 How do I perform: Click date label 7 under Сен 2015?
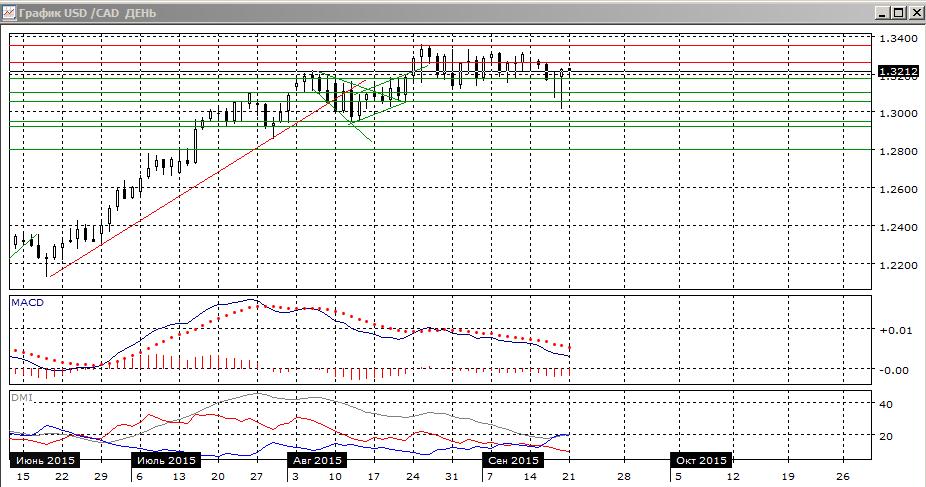click(x=490, y=477)
